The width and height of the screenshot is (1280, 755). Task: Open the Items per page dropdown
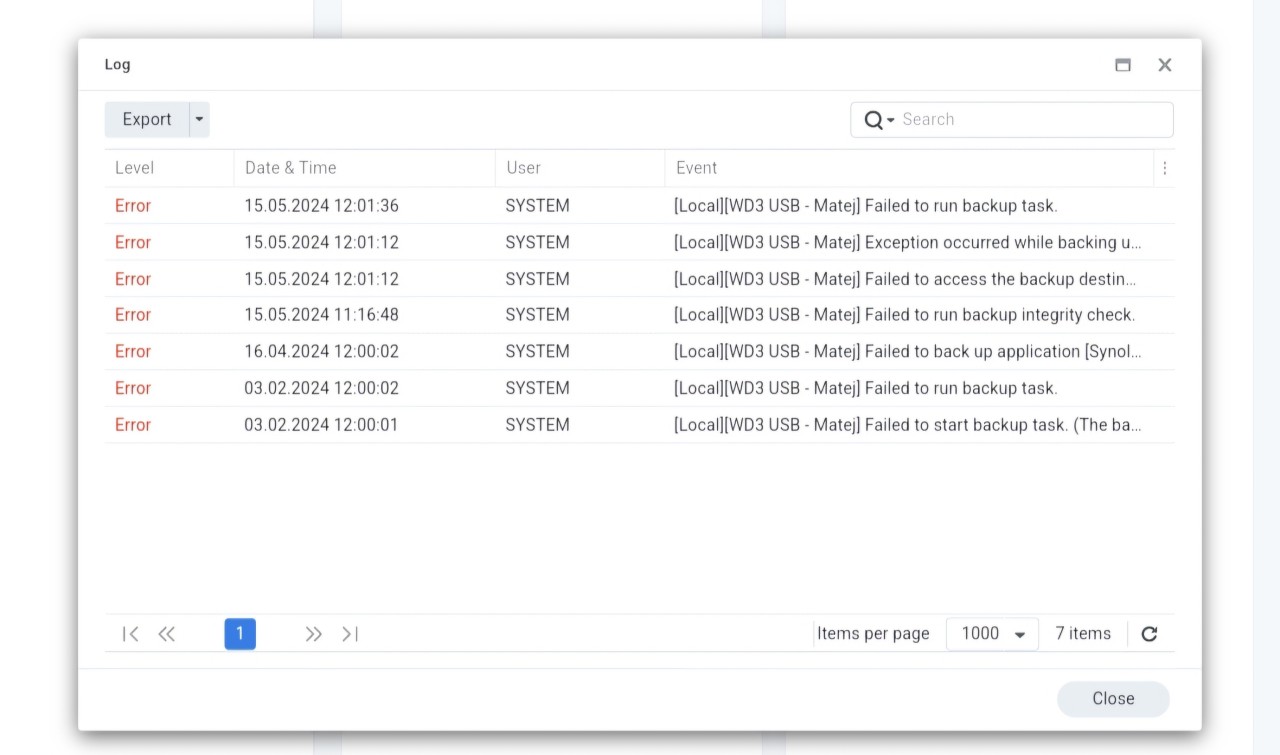991,633
